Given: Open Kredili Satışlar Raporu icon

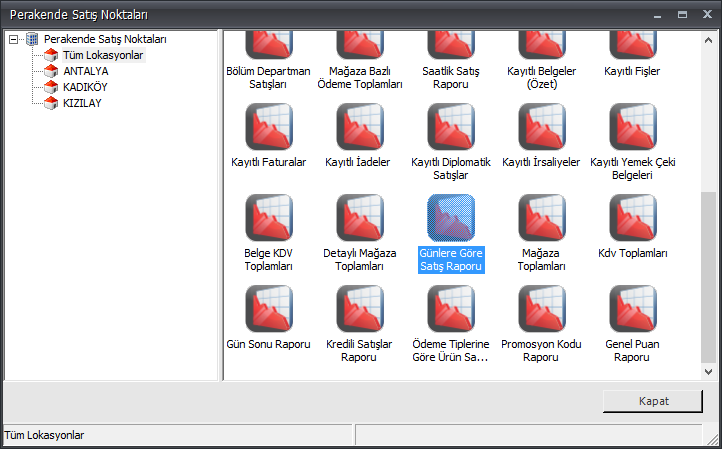Looking at the screenshot, I should (359, 309).
